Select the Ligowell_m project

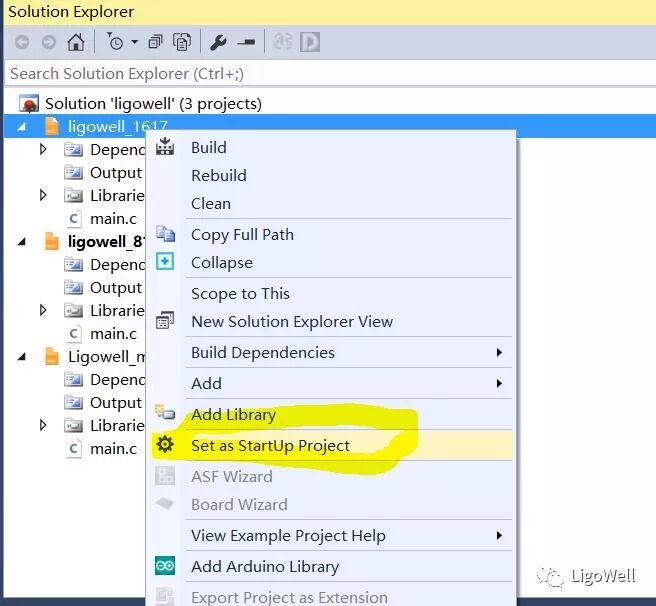107,357
